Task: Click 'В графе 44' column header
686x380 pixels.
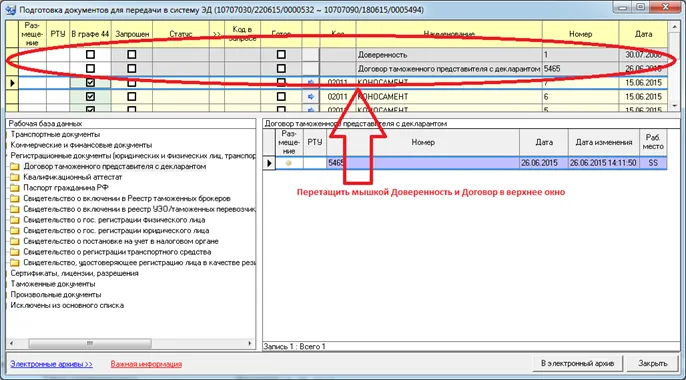Action: click(90, 34)
